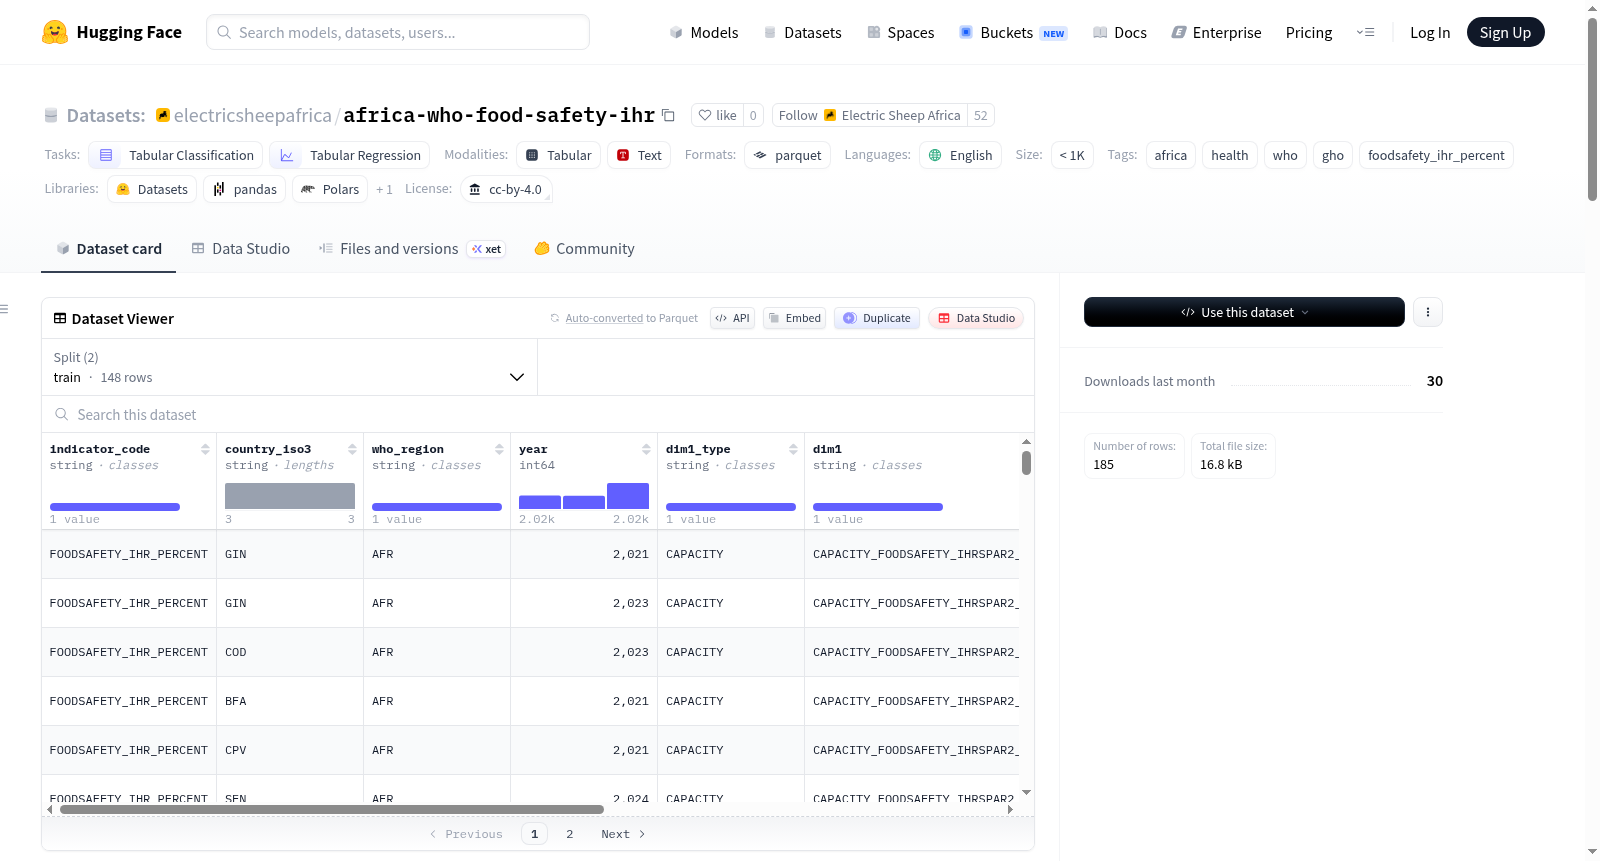This screenshot has width=1600, height=861.
Task: Click the africa tag
Action: click(1170, 155)
